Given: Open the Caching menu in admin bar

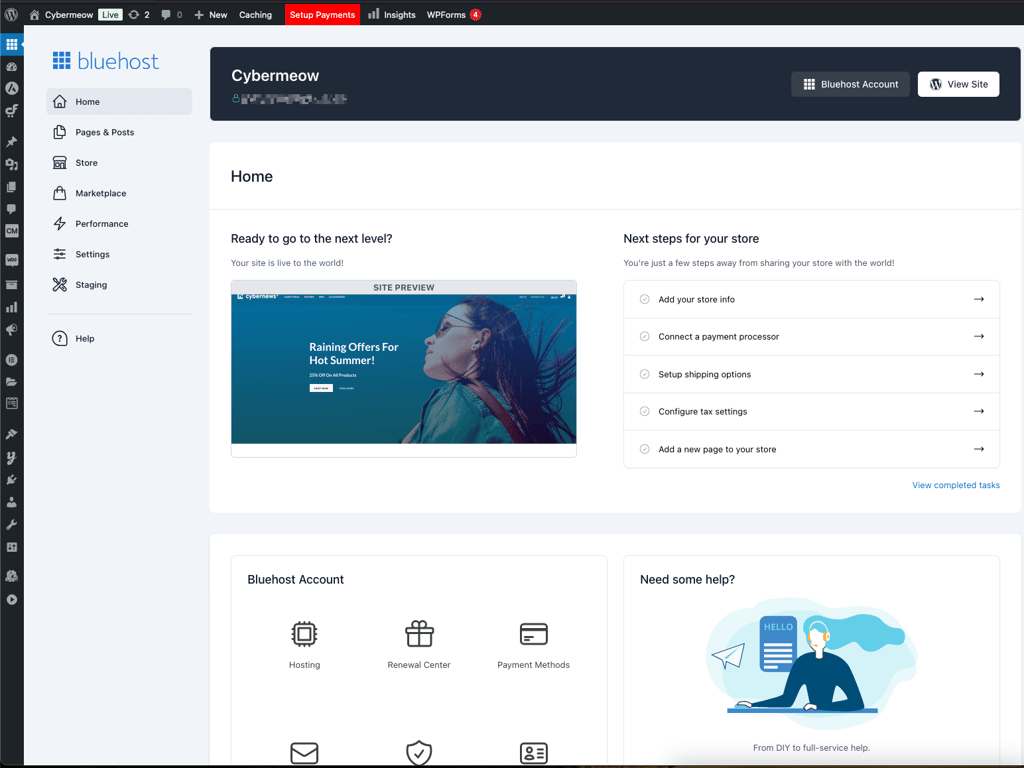Looking at the screenshot, I should [255, 14].
